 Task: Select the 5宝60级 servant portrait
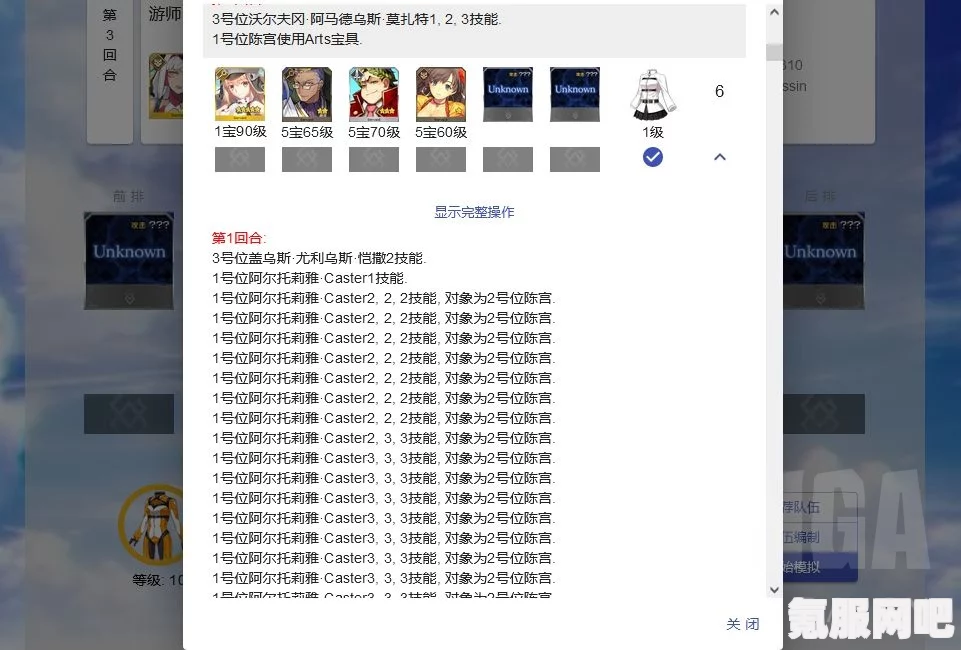(441, 94)
